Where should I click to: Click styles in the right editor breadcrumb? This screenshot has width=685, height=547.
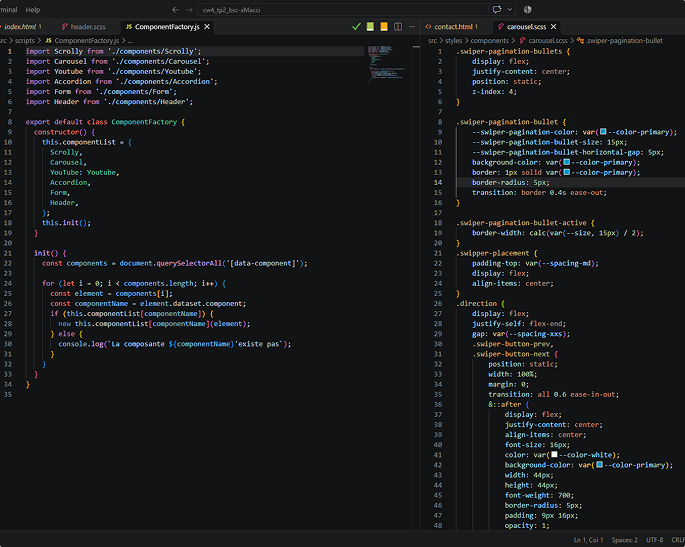point(453,41)
